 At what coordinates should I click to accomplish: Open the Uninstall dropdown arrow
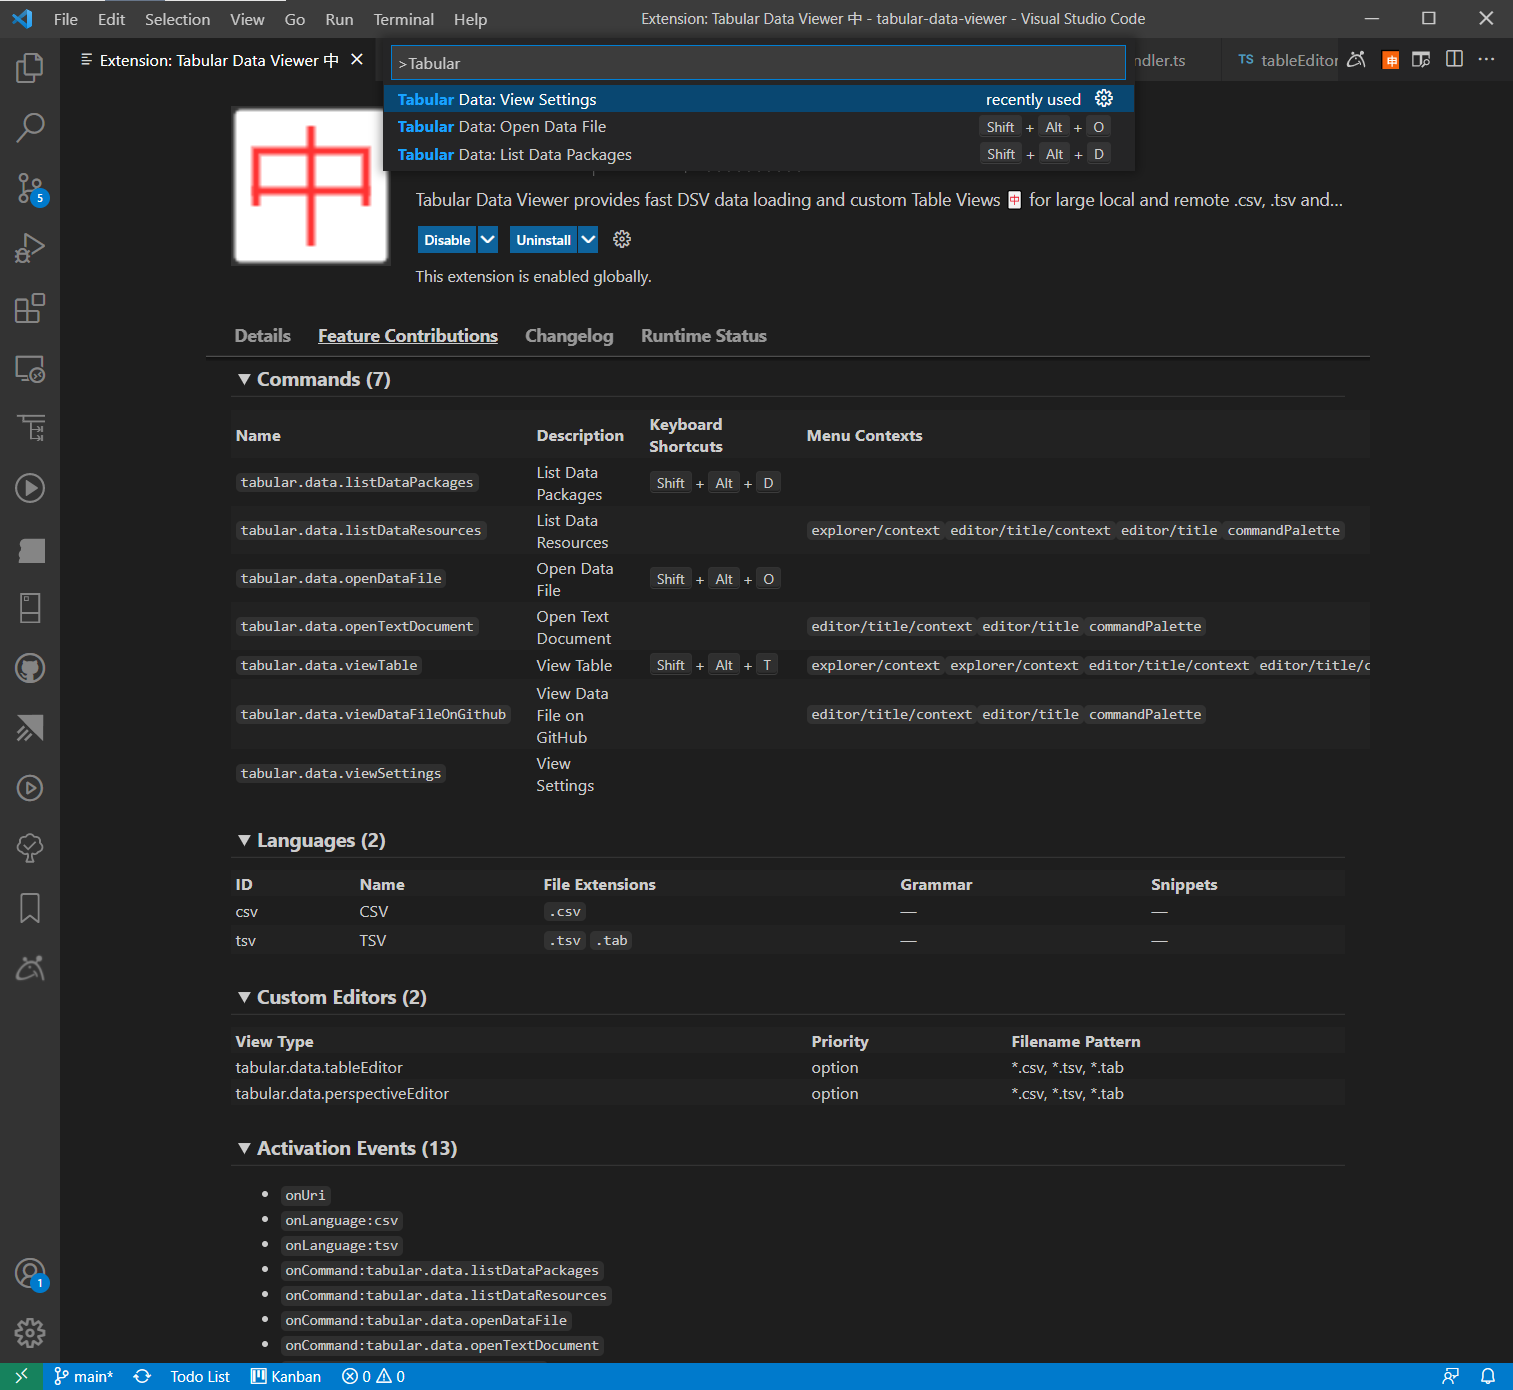588,240
